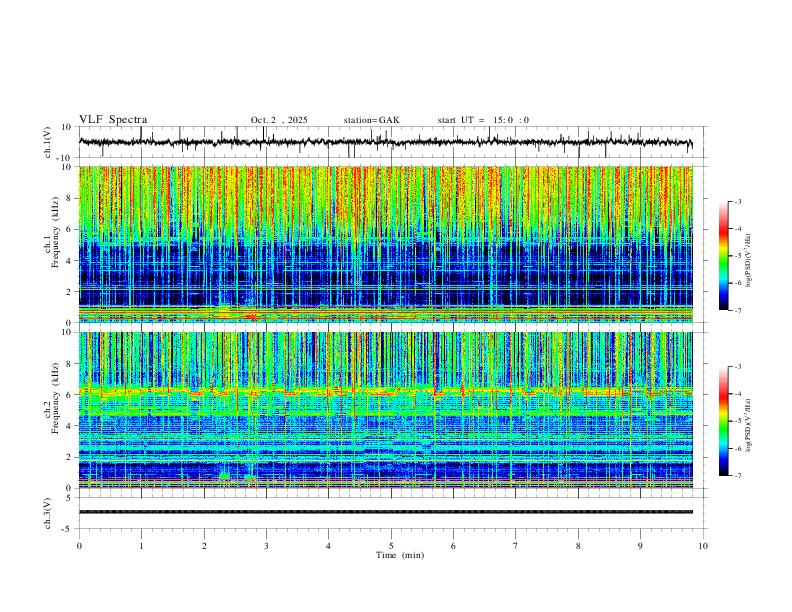The width and height of the screenshot is (792, 612).
Task: Click time axis tick label "3"
Action: (266, 546)
